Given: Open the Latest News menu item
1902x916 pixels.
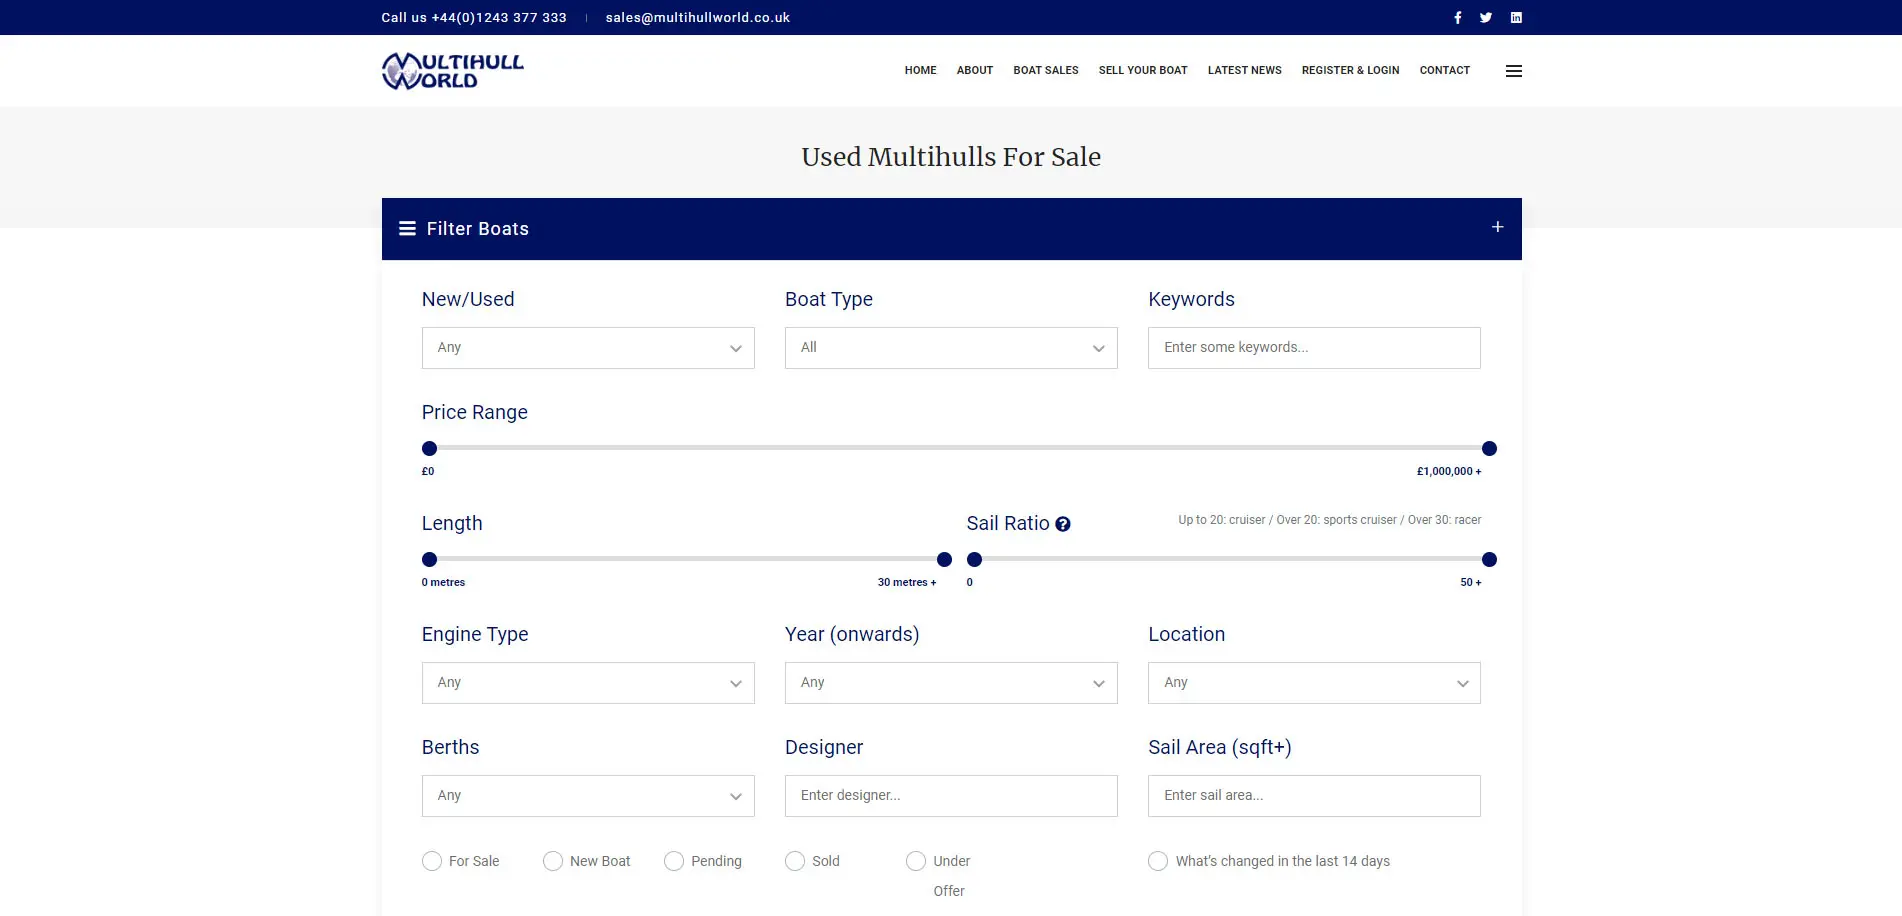Looking at the screenshot, I should (1244, 71).
